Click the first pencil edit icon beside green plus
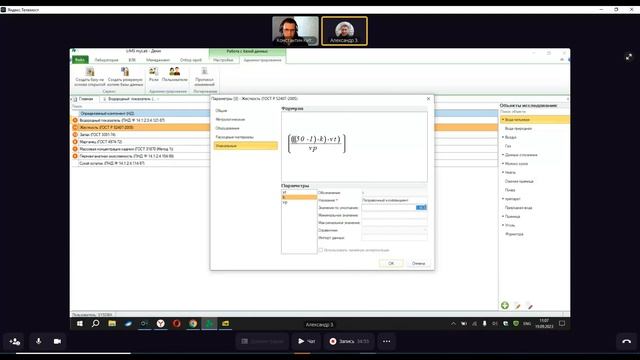The width and height of the screenshot is (640, 360). click(x=517, y=306)
